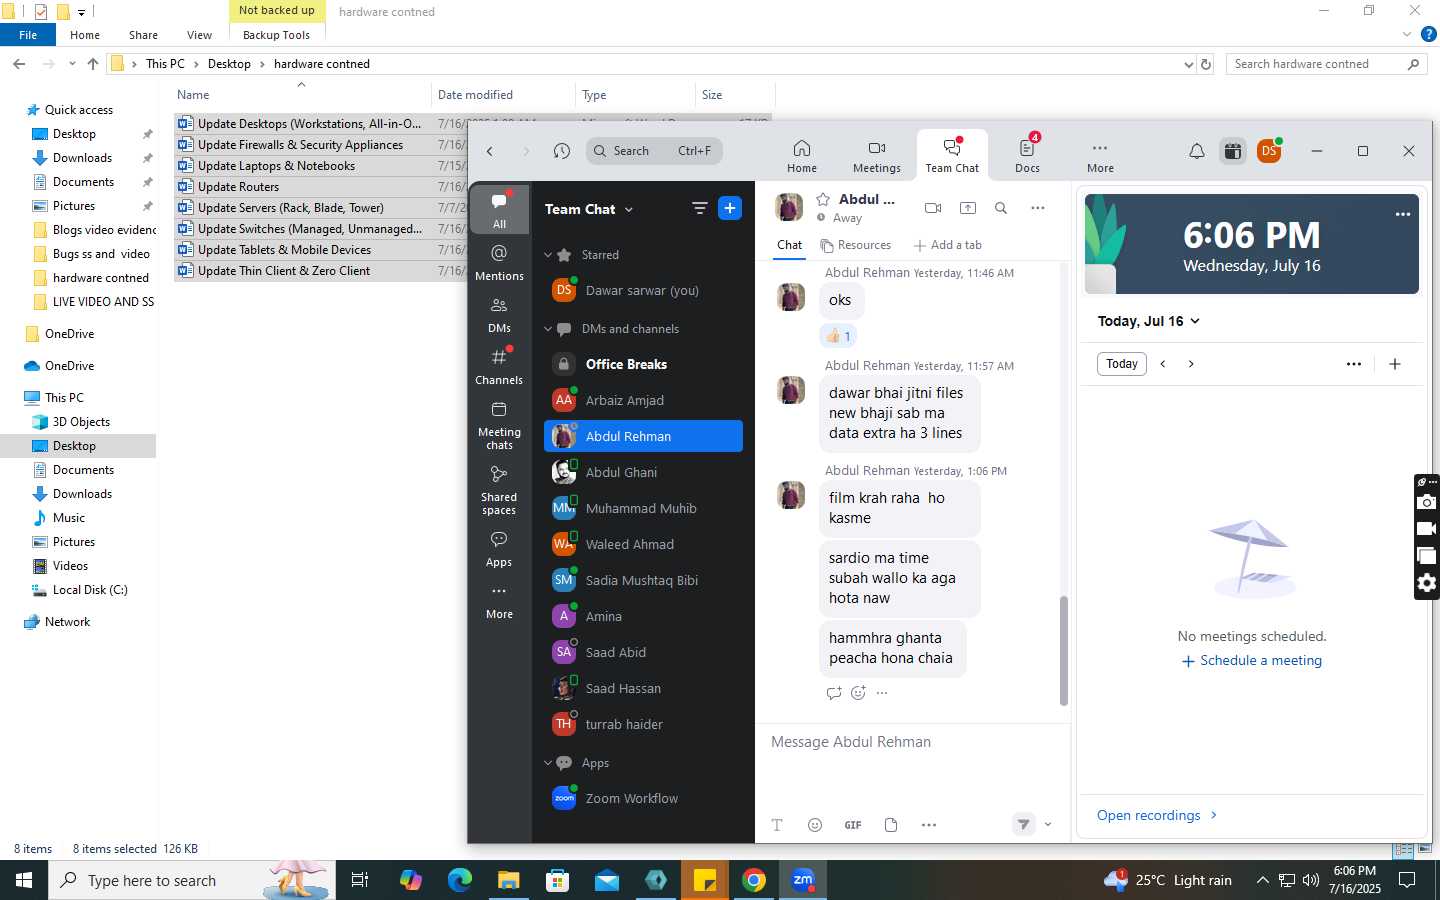Expand the Team Chat header dropdown

(629, 210)
